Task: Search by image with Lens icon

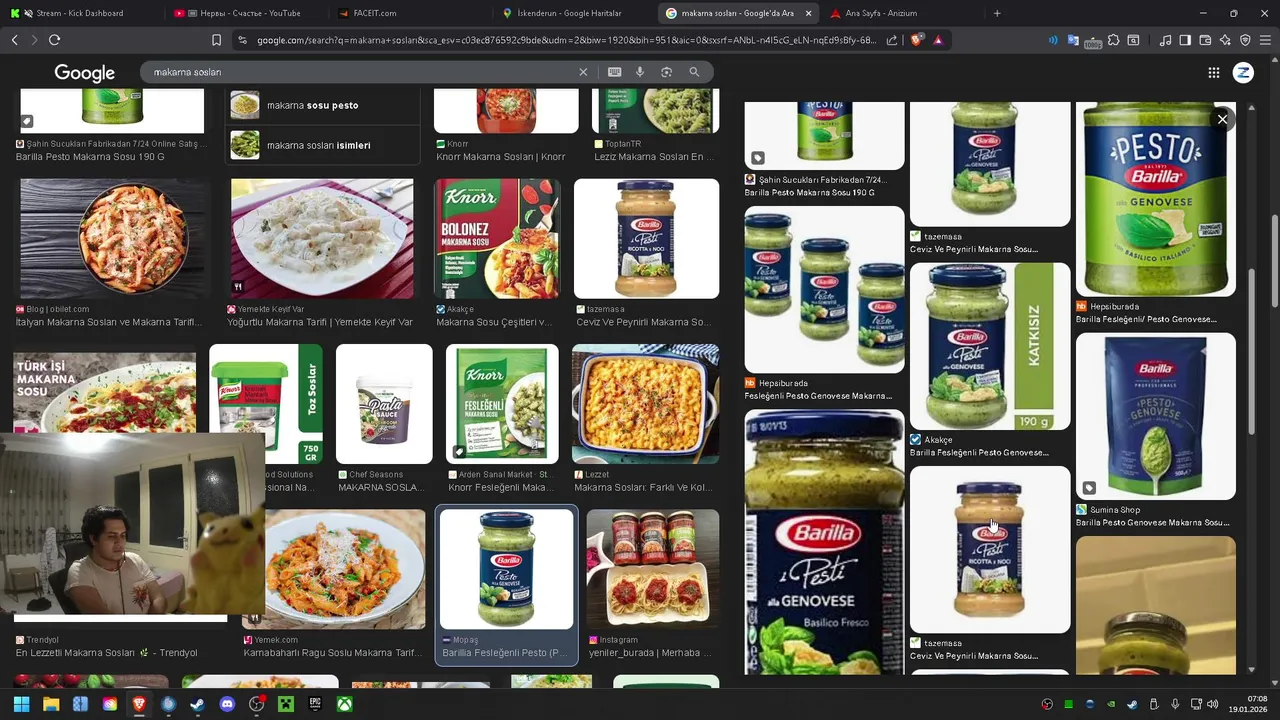Action: [666, 72]
